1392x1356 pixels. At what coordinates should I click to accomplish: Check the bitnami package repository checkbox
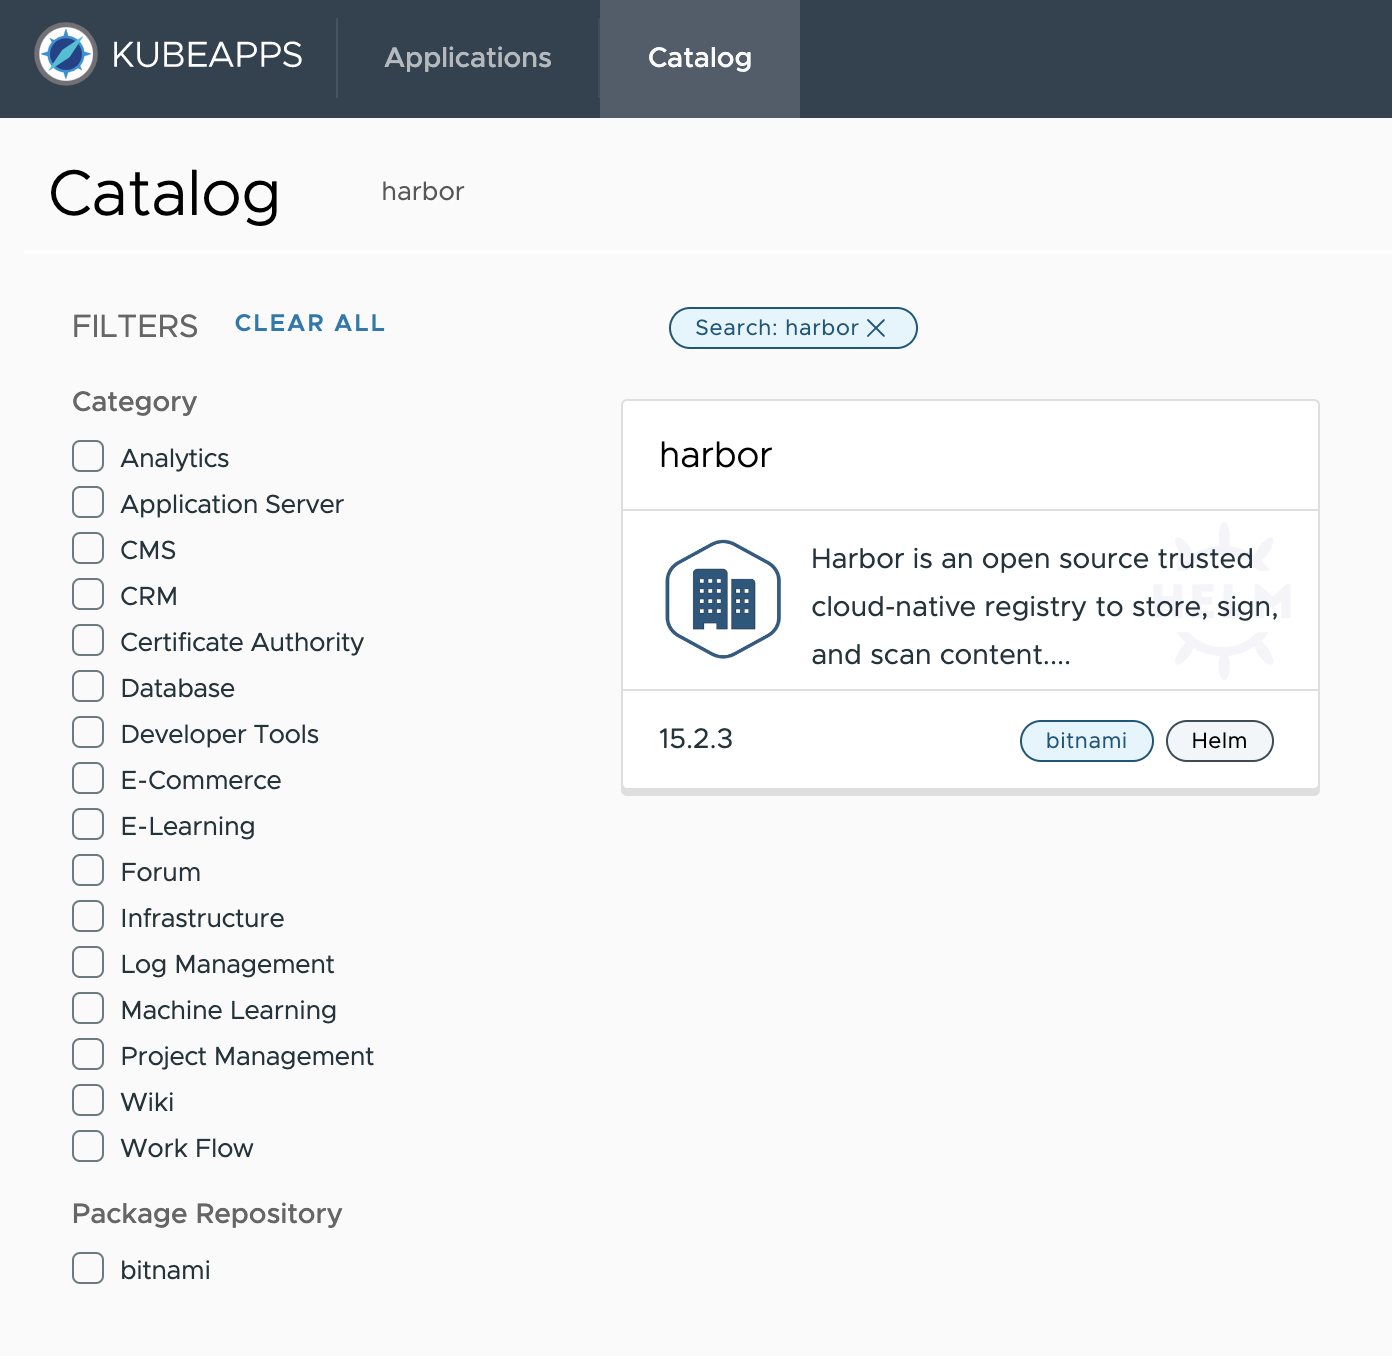88,1269
